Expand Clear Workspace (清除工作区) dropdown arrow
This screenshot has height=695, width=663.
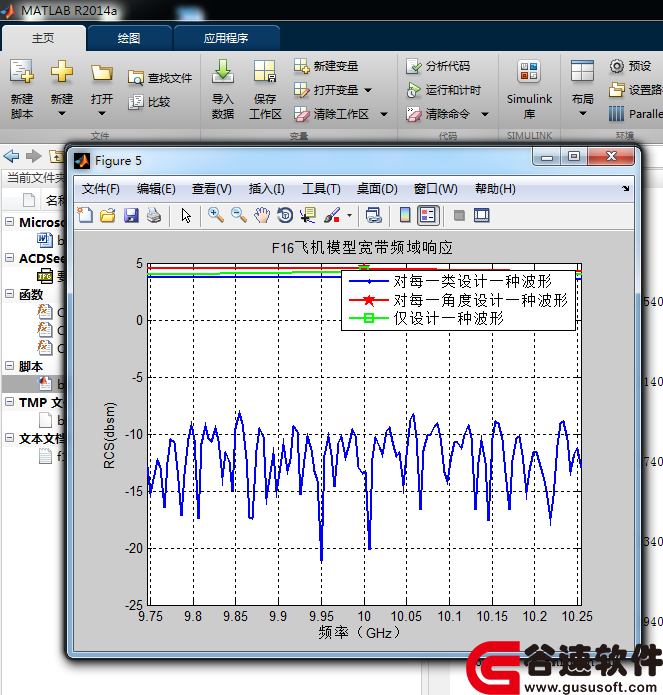coord(384,114)
